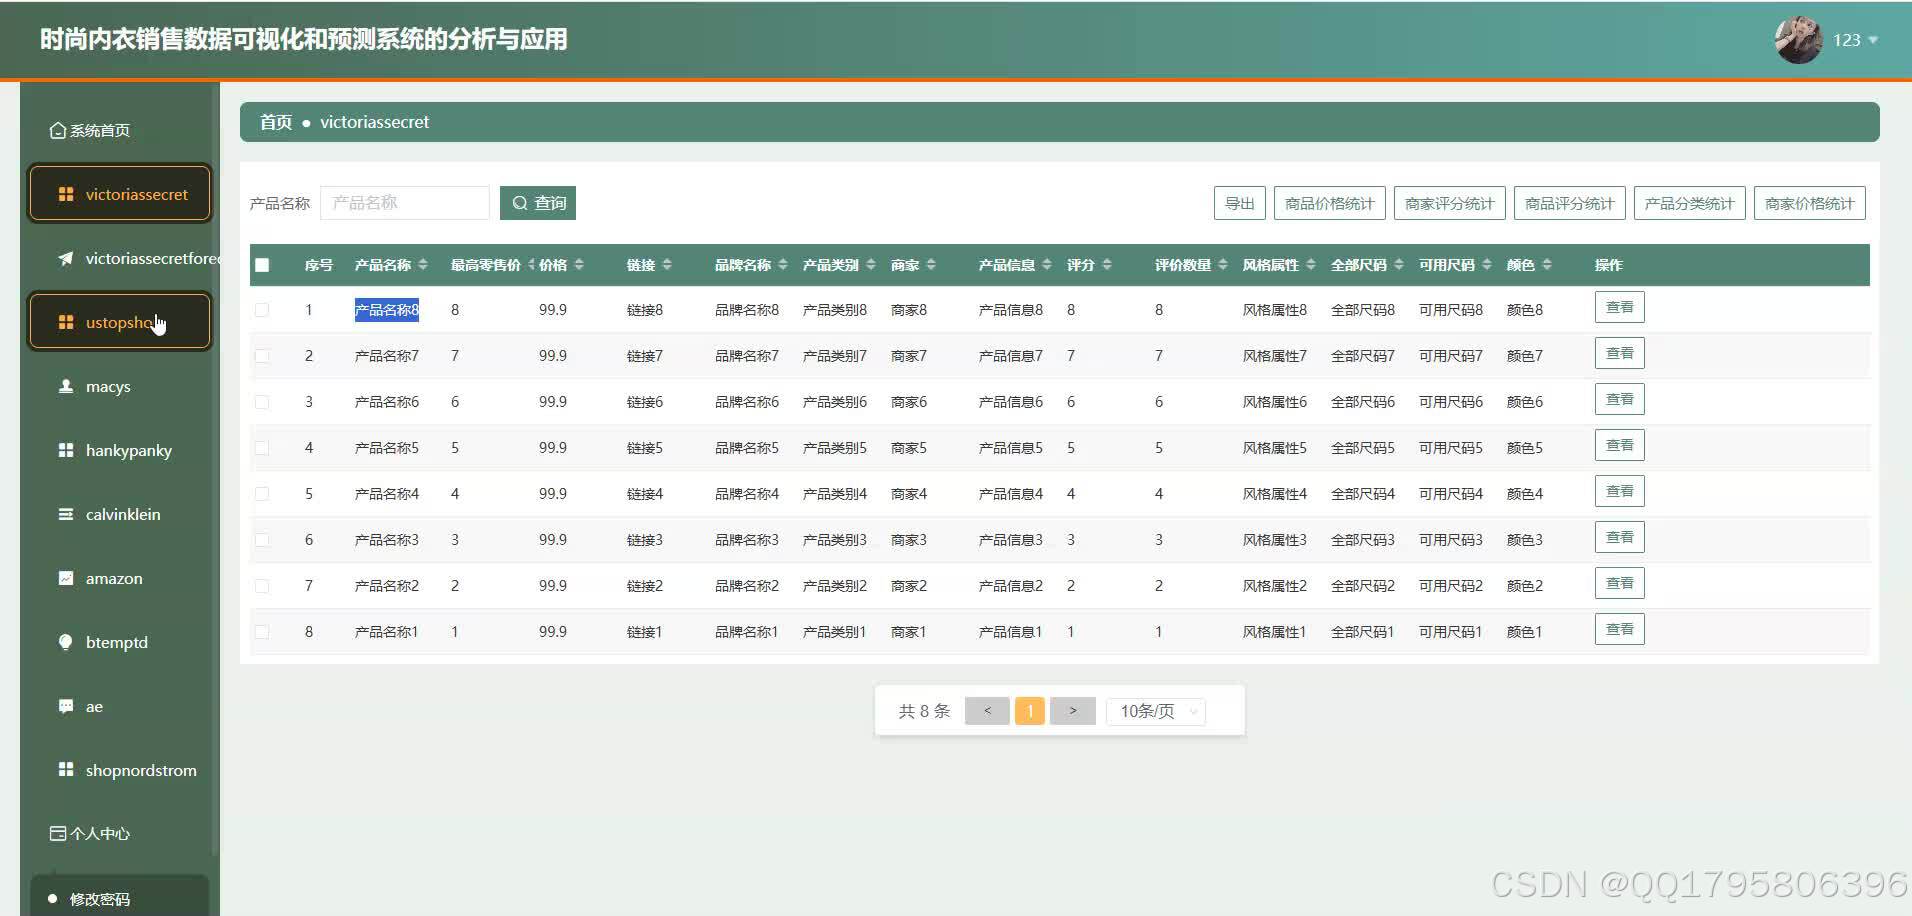Sort by 商家 column arrows

click(931, 265)
